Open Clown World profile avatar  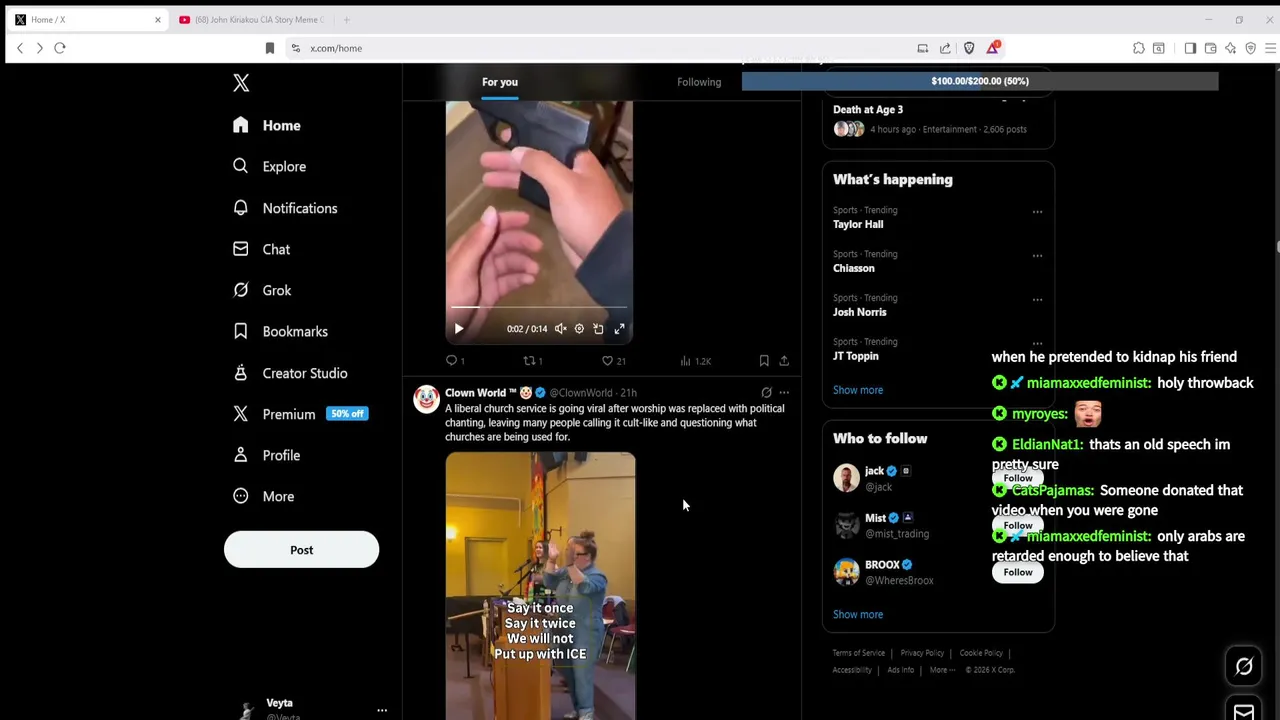426,399
